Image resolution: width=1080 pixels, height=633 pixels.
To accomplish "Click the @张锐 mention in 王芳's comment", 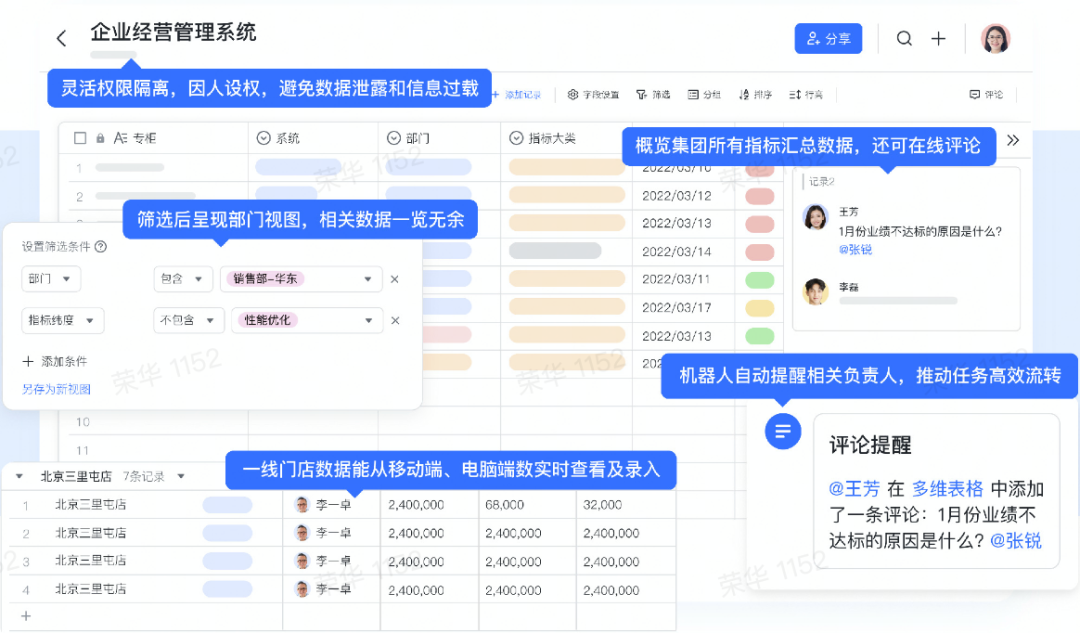I will click(x=855, y=249).
